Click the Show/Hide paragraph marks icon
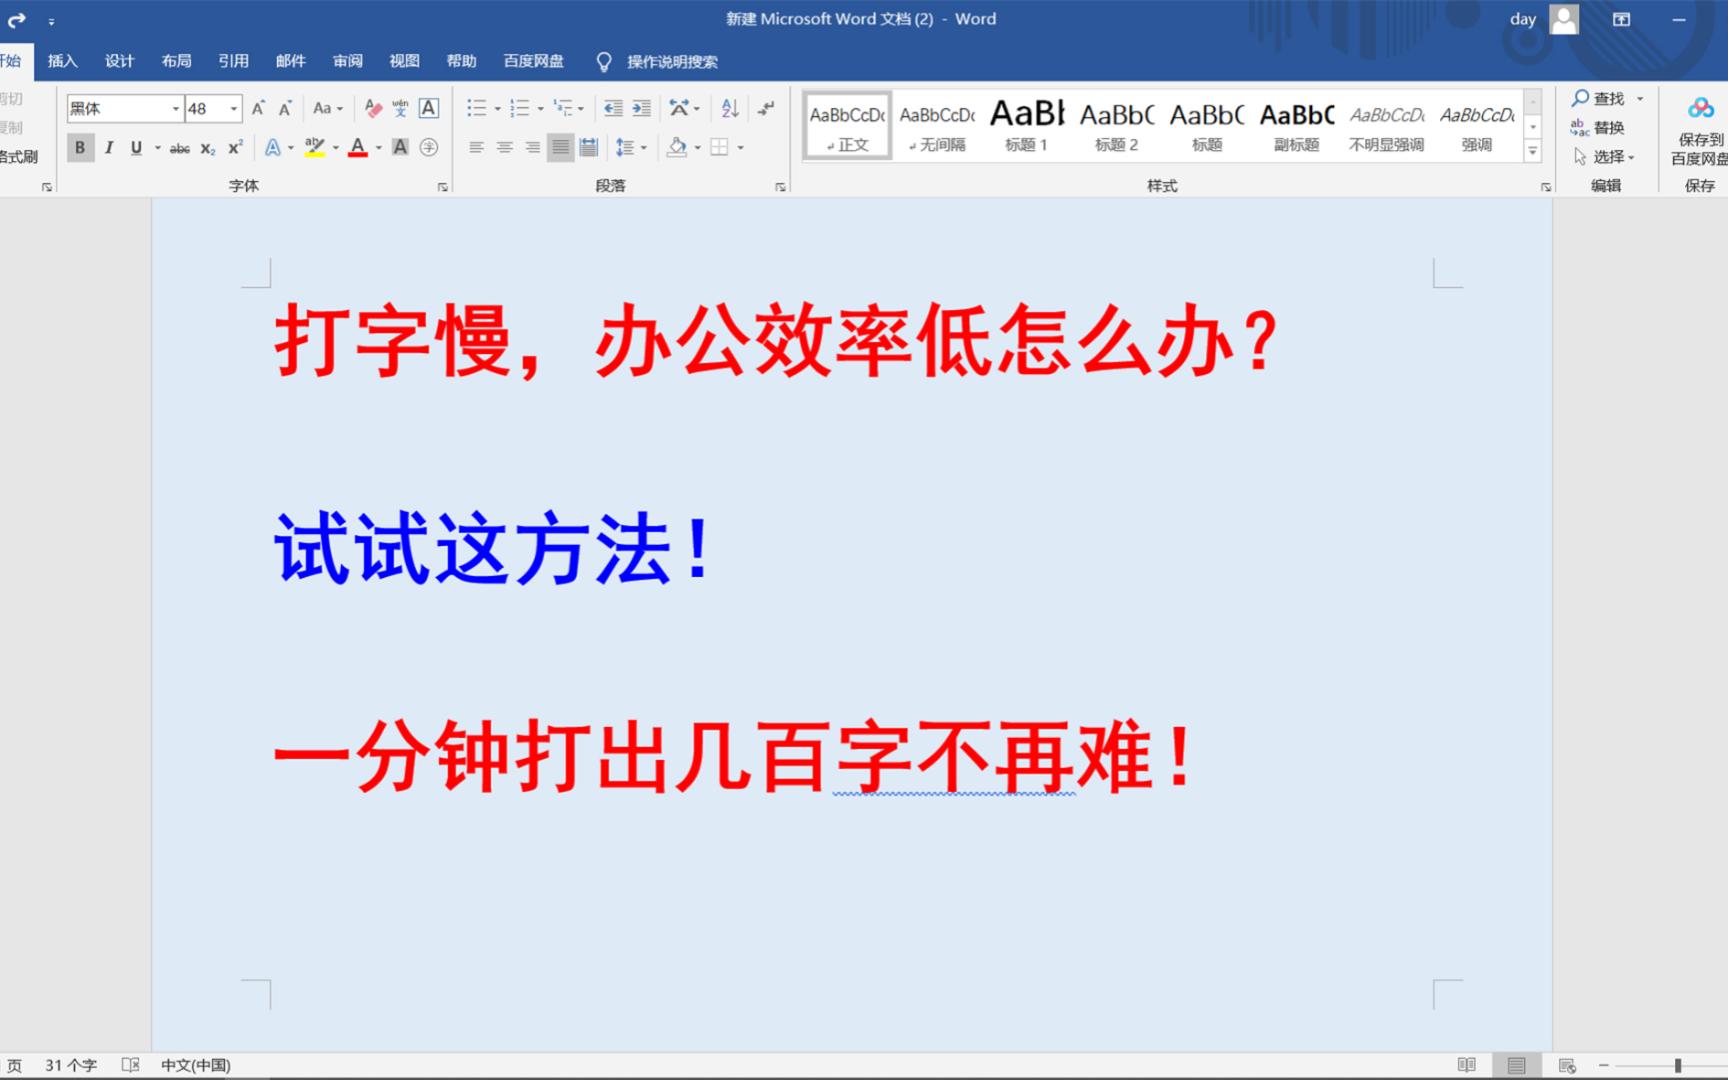 [767, 108]
